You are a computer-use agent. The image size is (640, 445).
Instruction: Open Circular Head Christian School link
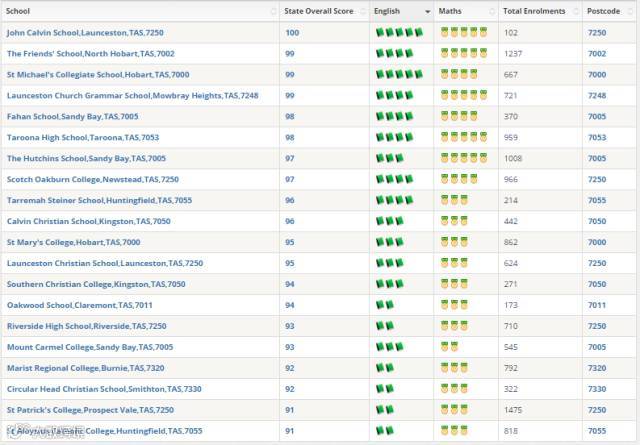pos(104,389)
